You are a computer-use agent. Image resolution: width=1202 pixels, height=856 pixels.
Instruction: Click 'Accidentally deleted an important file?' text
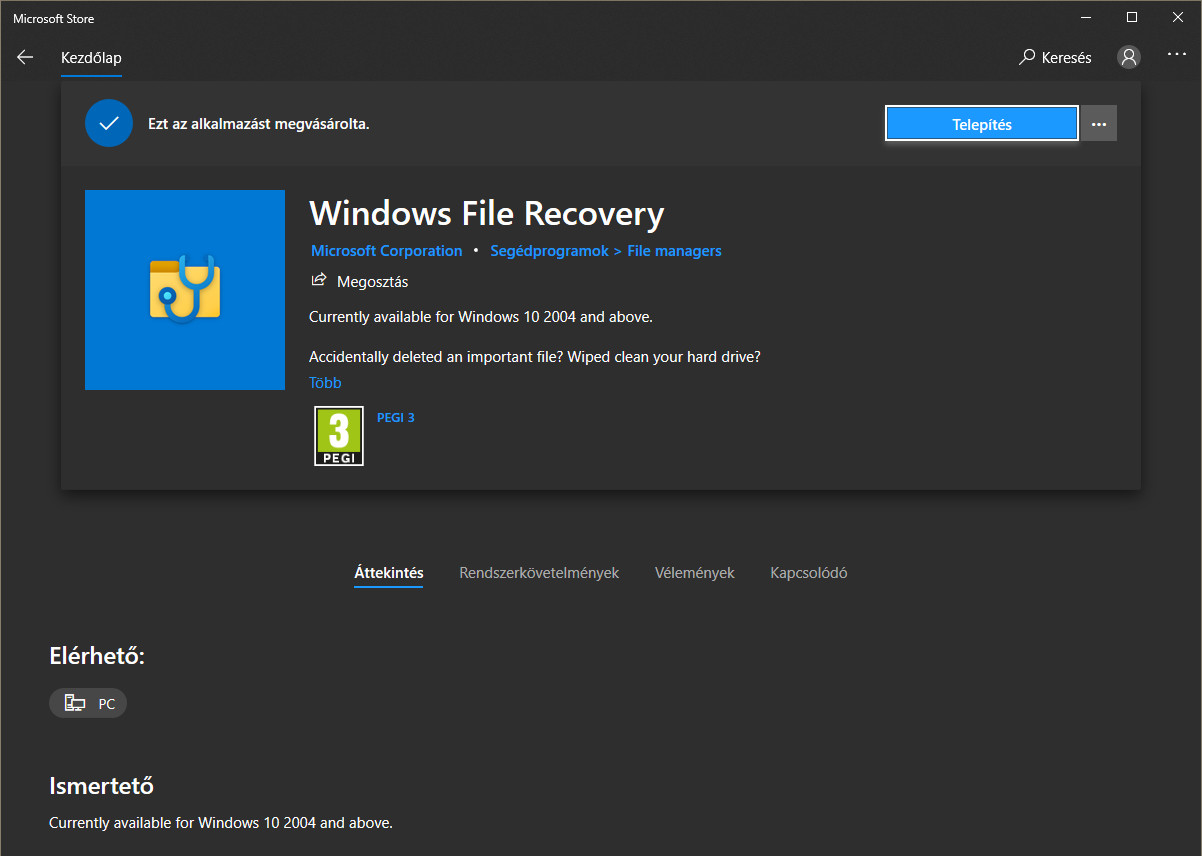click(x=436, y=357)
